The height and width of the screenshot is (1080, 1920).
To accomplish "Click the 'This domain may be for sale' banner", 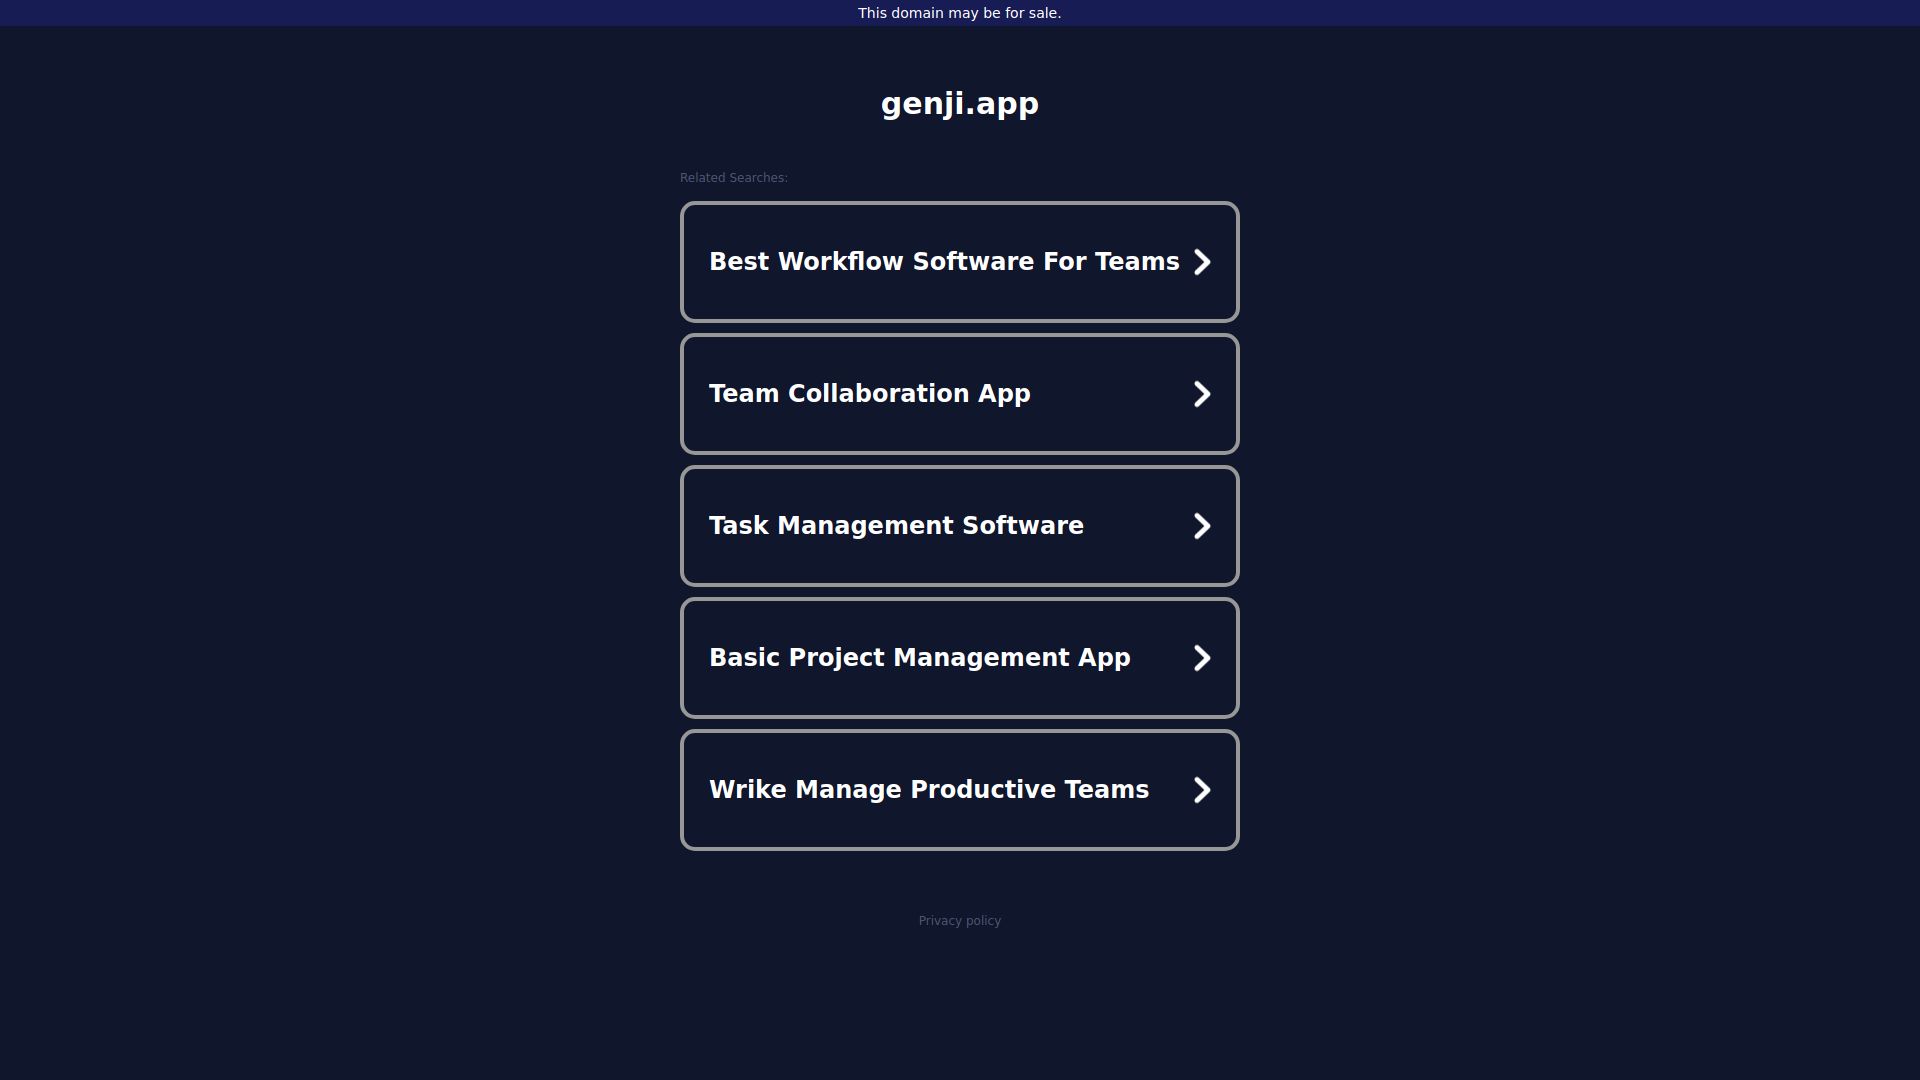I will [959, 13].
